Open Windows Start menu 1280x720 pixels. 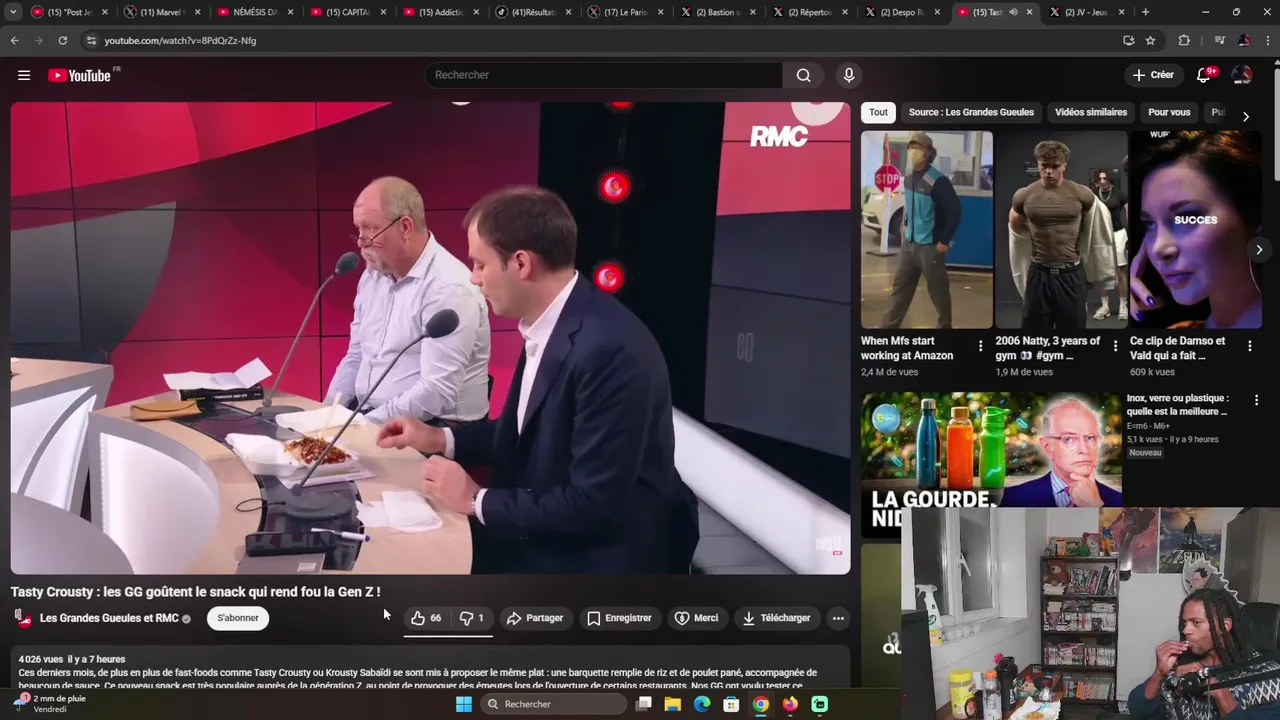click(463, 704)
